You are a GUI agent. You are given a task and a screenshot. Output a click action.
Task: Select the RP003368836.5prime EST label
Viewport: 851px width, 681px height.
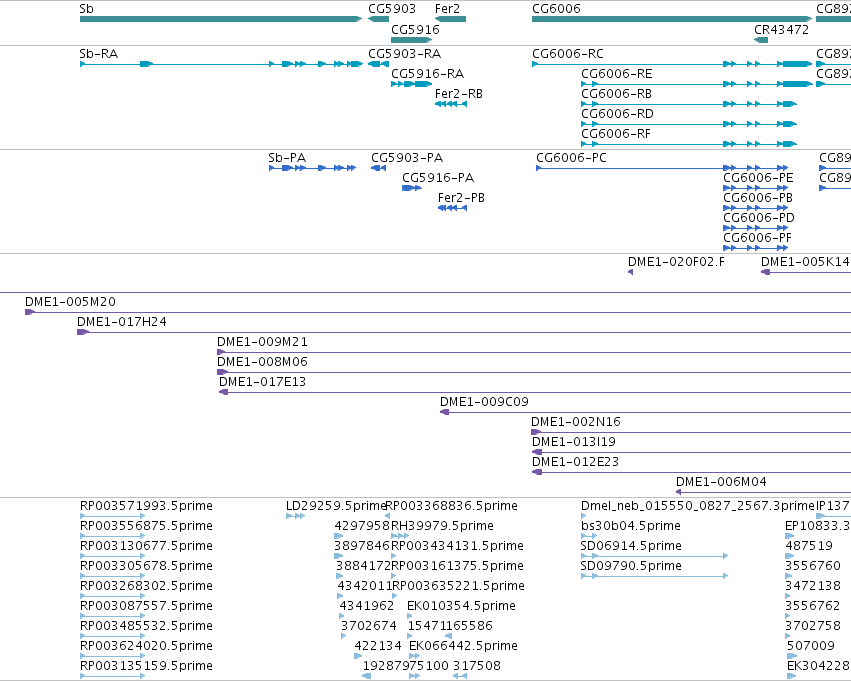452,506
